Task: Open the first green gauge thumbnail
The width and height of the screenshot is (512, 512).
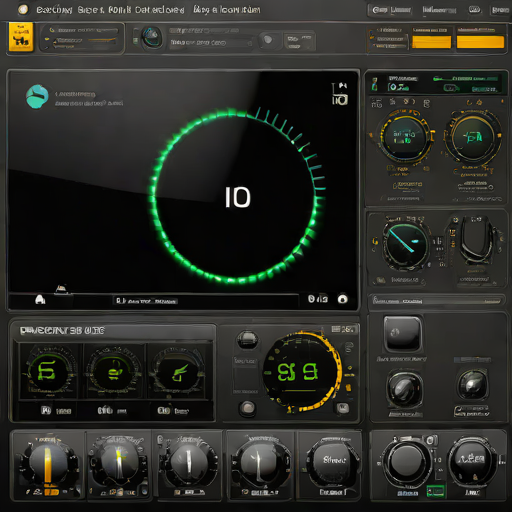Action: (49, 372)
